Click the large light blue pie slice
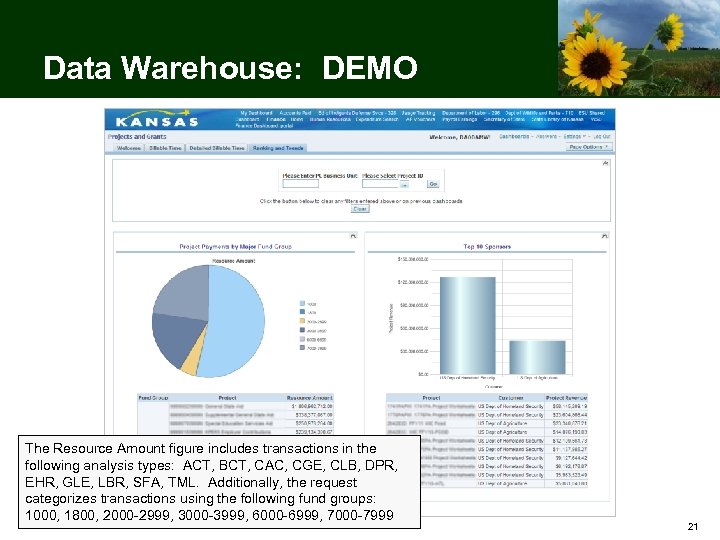This screenshot has width=720, height=540. coord(236,321)
